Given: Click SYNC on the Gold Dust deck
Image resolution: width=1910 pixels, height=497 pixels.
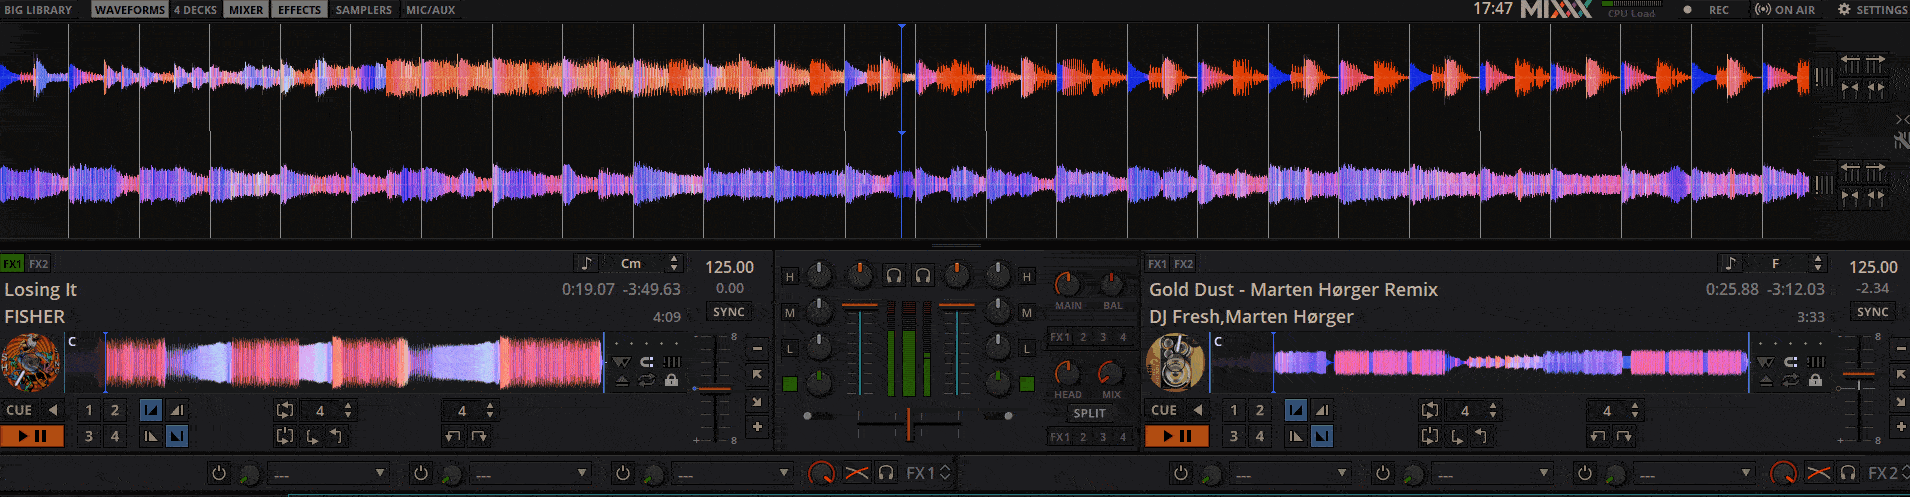Looking at the screenshot, I should (x=1872, y=312).
